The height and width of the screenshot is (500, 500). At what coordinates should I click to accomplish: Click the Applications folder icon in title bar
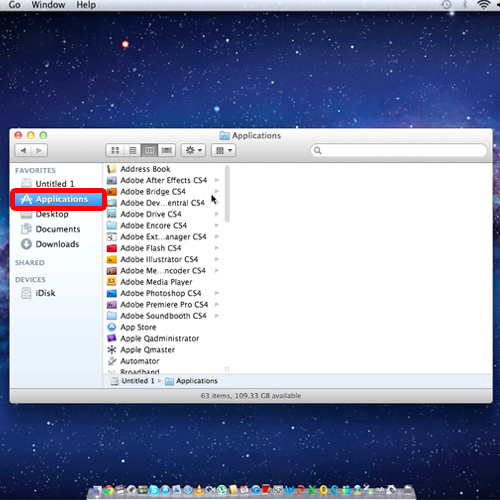coord(224,135)
